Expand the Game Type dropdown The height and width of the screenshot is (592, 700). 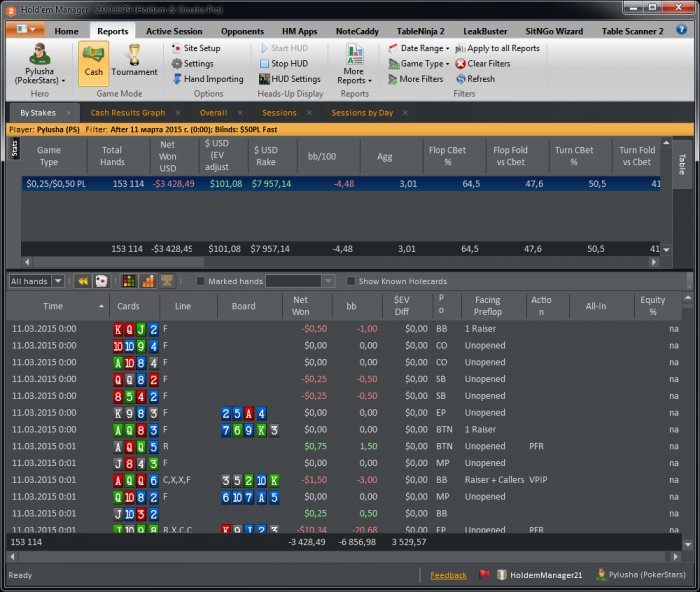[420, 64]
